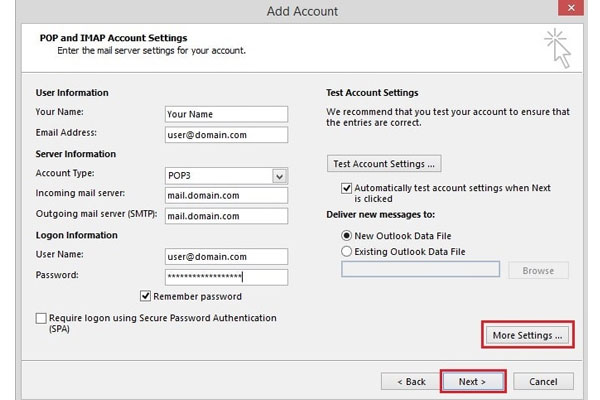Click the Test Account Settings button
This screenshot has height=400, width=600.
(x=384, y=163)
